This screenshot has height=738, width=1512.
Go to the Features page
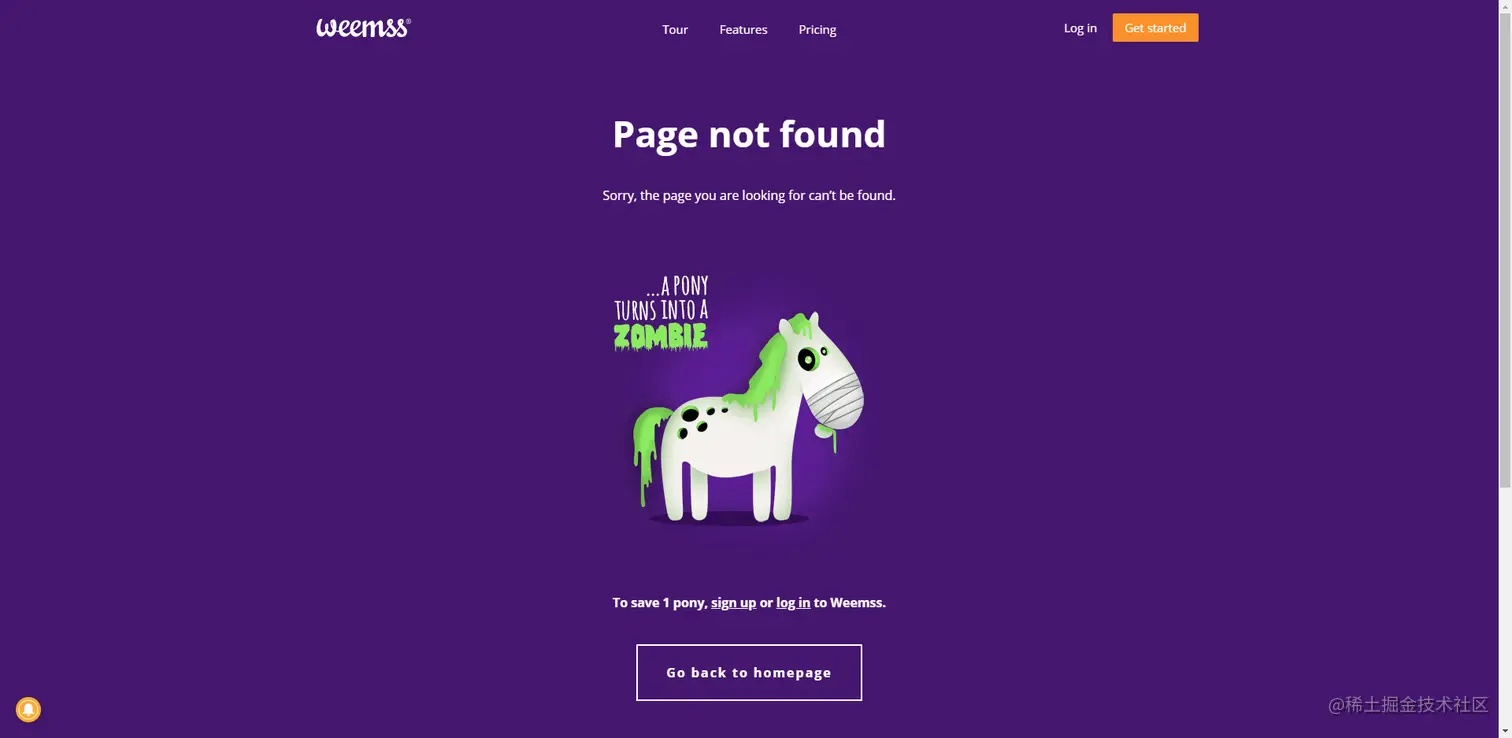(743, 30)
